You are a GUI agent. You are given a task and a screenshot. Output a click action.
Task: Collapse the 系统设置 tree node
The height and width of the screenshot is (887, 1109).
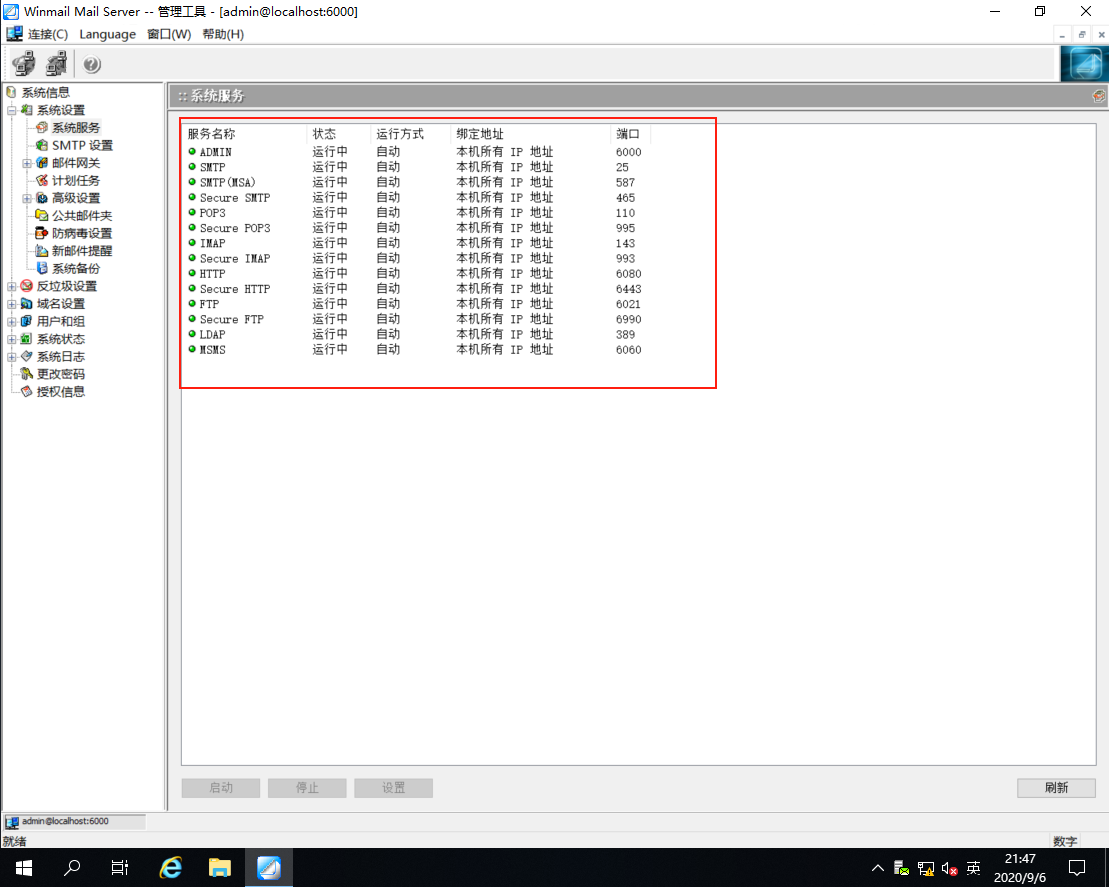pos(11,110)
